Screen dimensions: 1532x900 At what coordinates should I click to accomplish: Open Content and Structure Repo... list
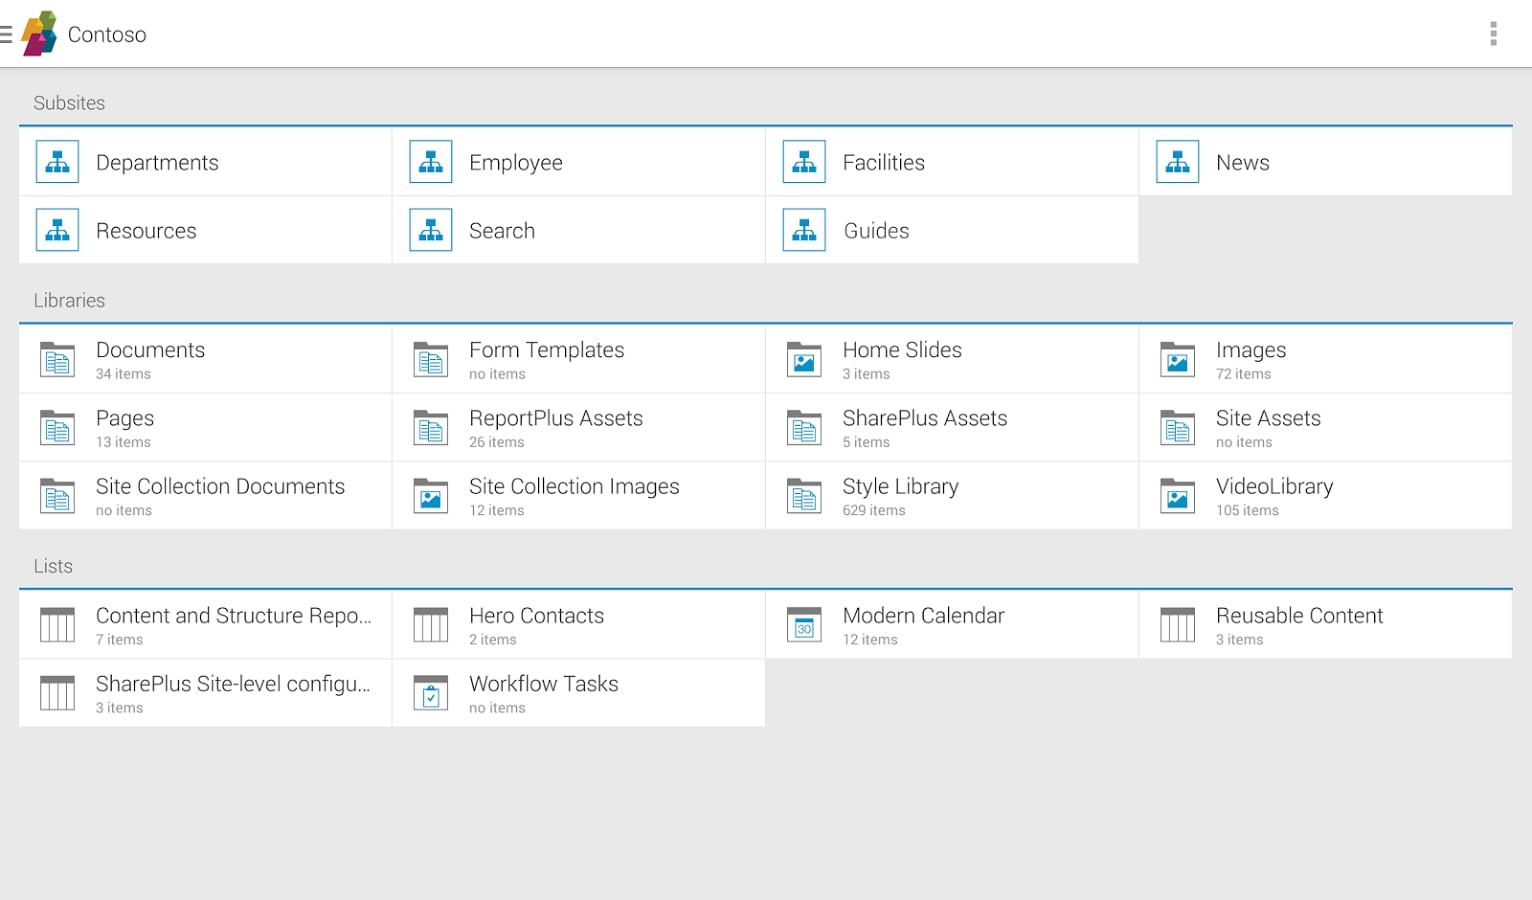[x=234, y=616]
